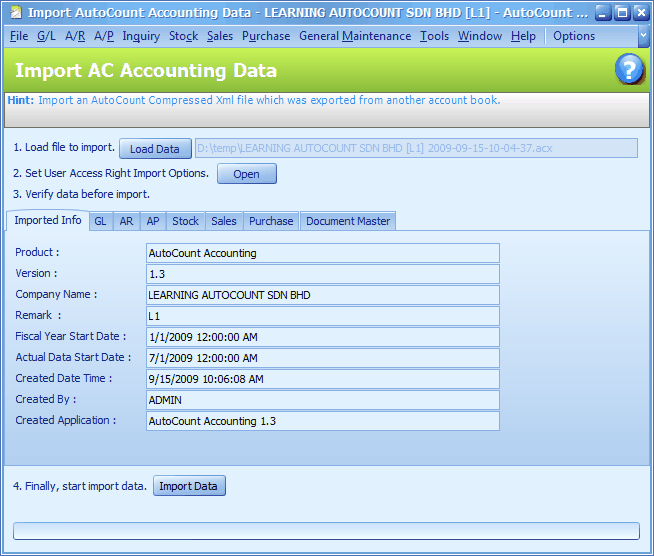Open the Inquiry menu
Screen dimensions: 654x556
tap(141, 36)
